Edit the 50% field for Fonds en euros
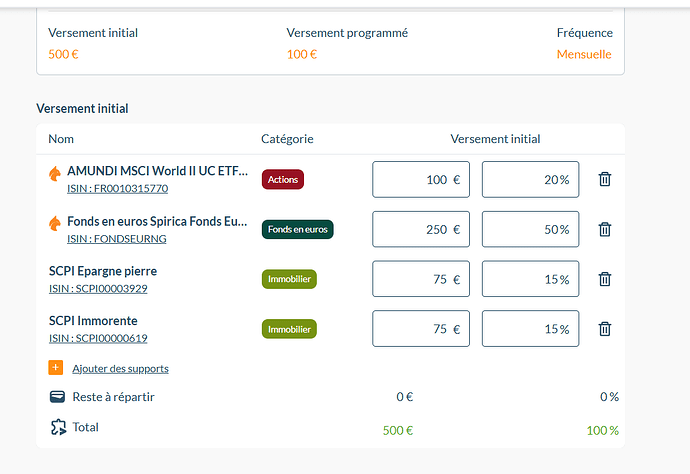Viewport: 690px width, 474px height. coord(530,229)
